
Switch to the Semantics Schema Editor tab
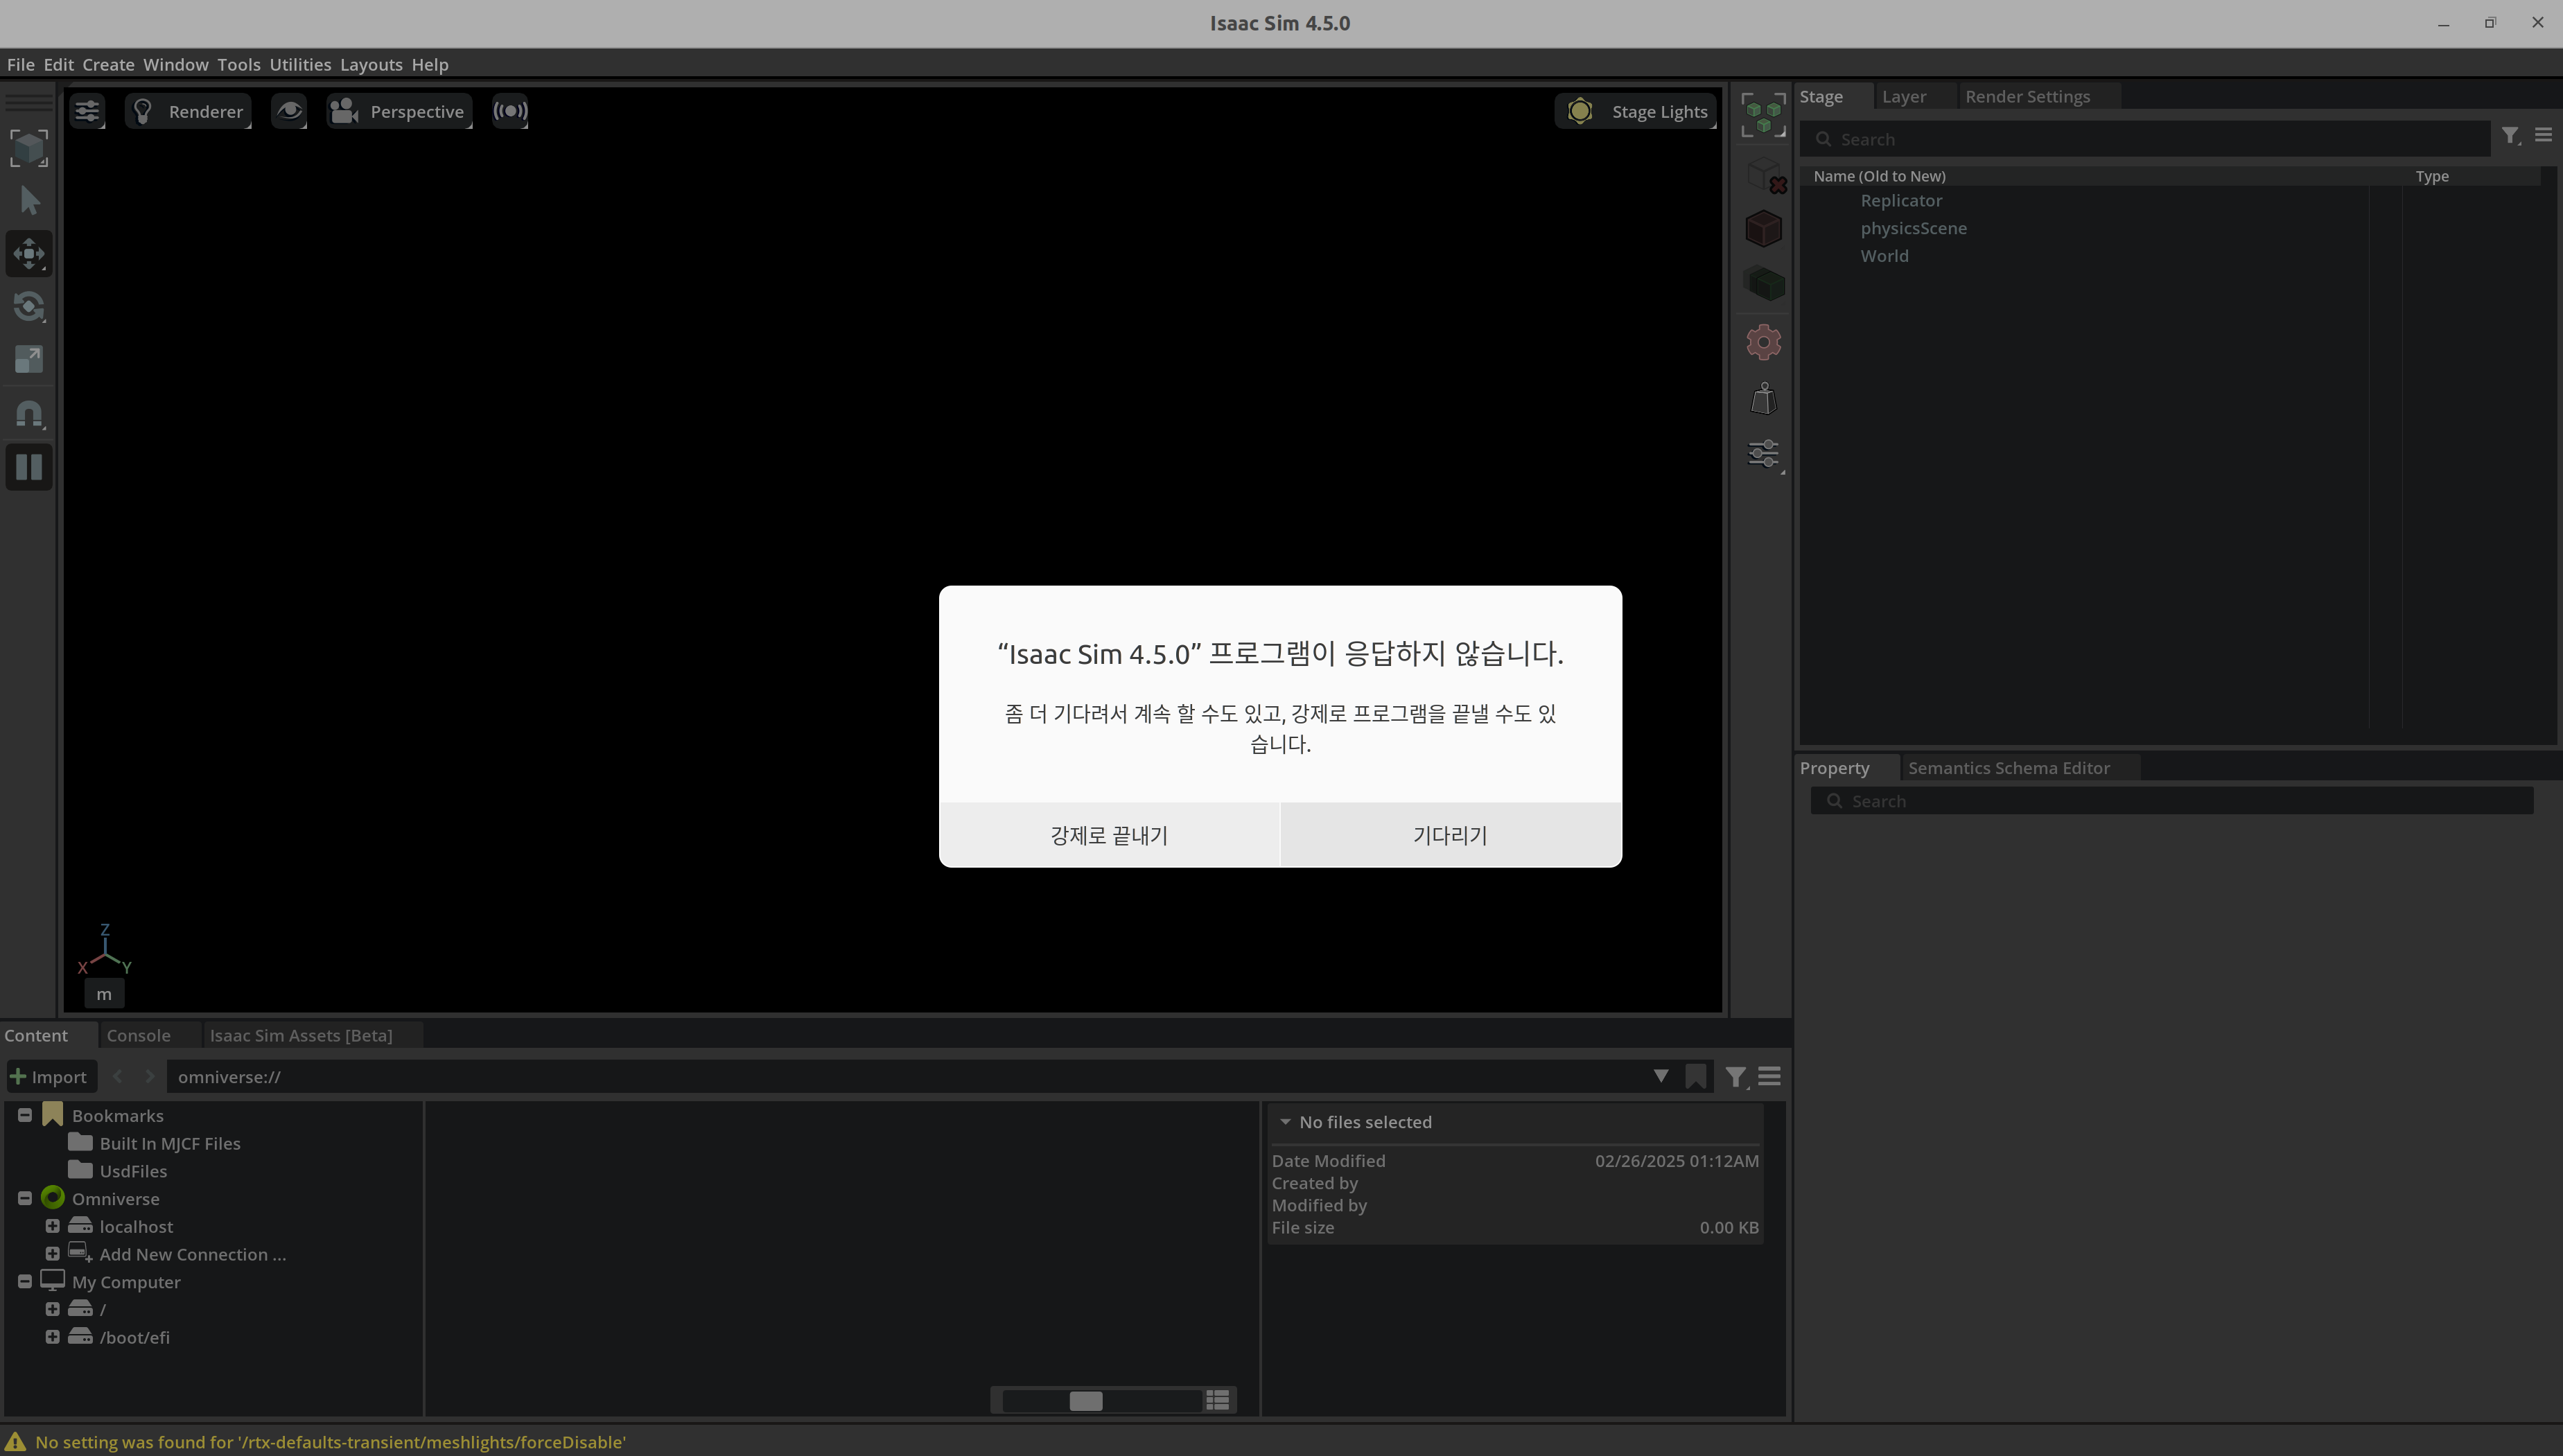[2008, 768]
